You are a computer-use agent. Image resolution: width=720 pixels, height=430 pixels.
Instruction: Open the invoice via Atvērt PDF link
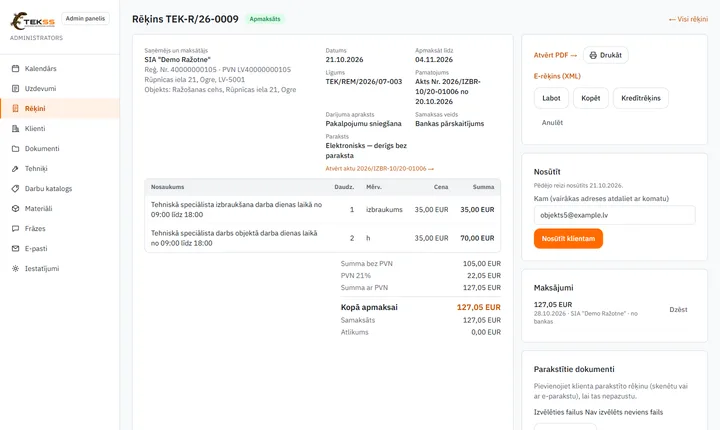click(555, 55)
